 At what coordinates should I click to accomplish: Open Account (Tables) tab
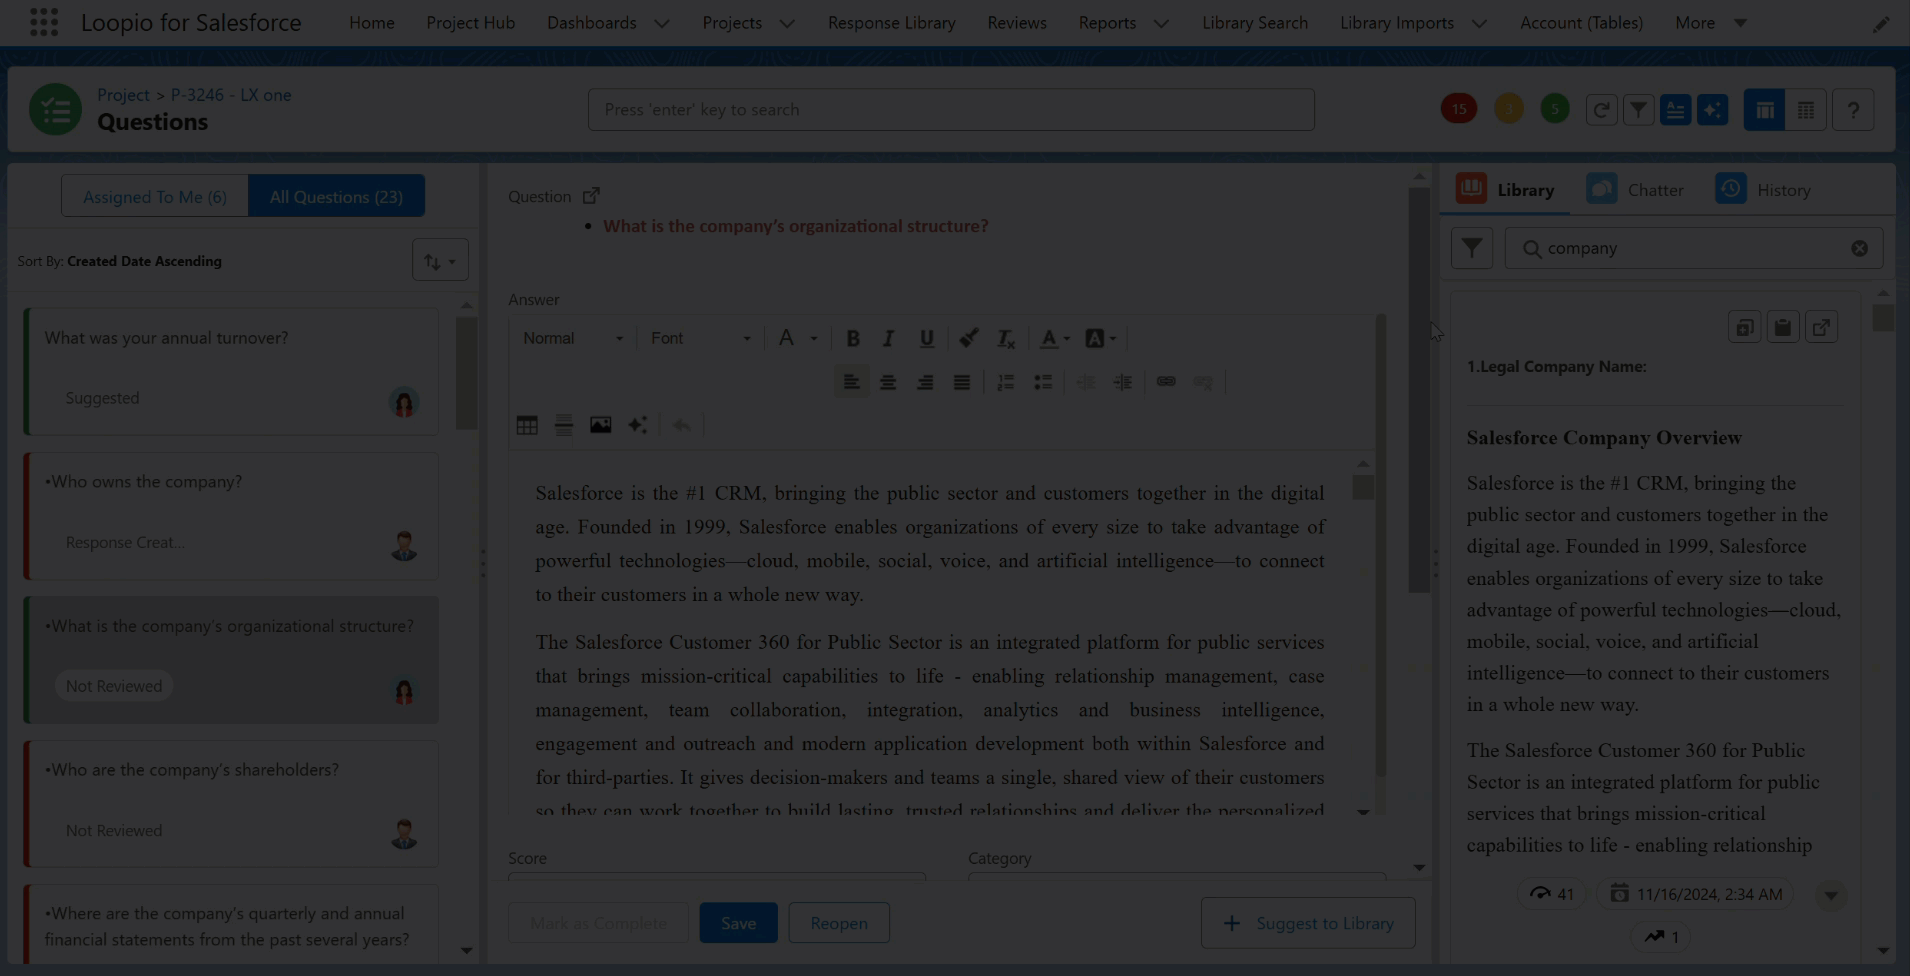click(x=1581, y=23)
